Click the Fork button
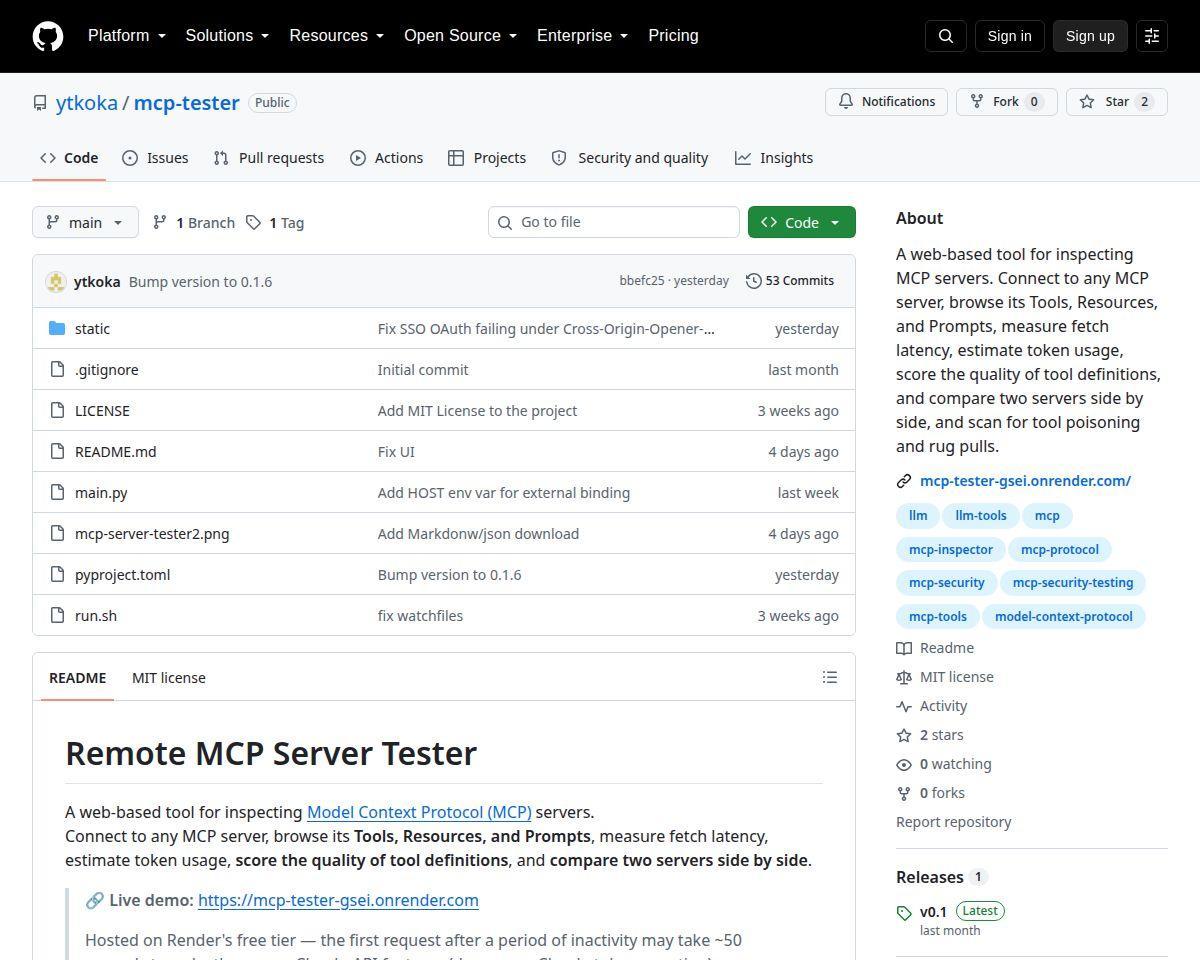The image size is (1200, 960). 1006,102
